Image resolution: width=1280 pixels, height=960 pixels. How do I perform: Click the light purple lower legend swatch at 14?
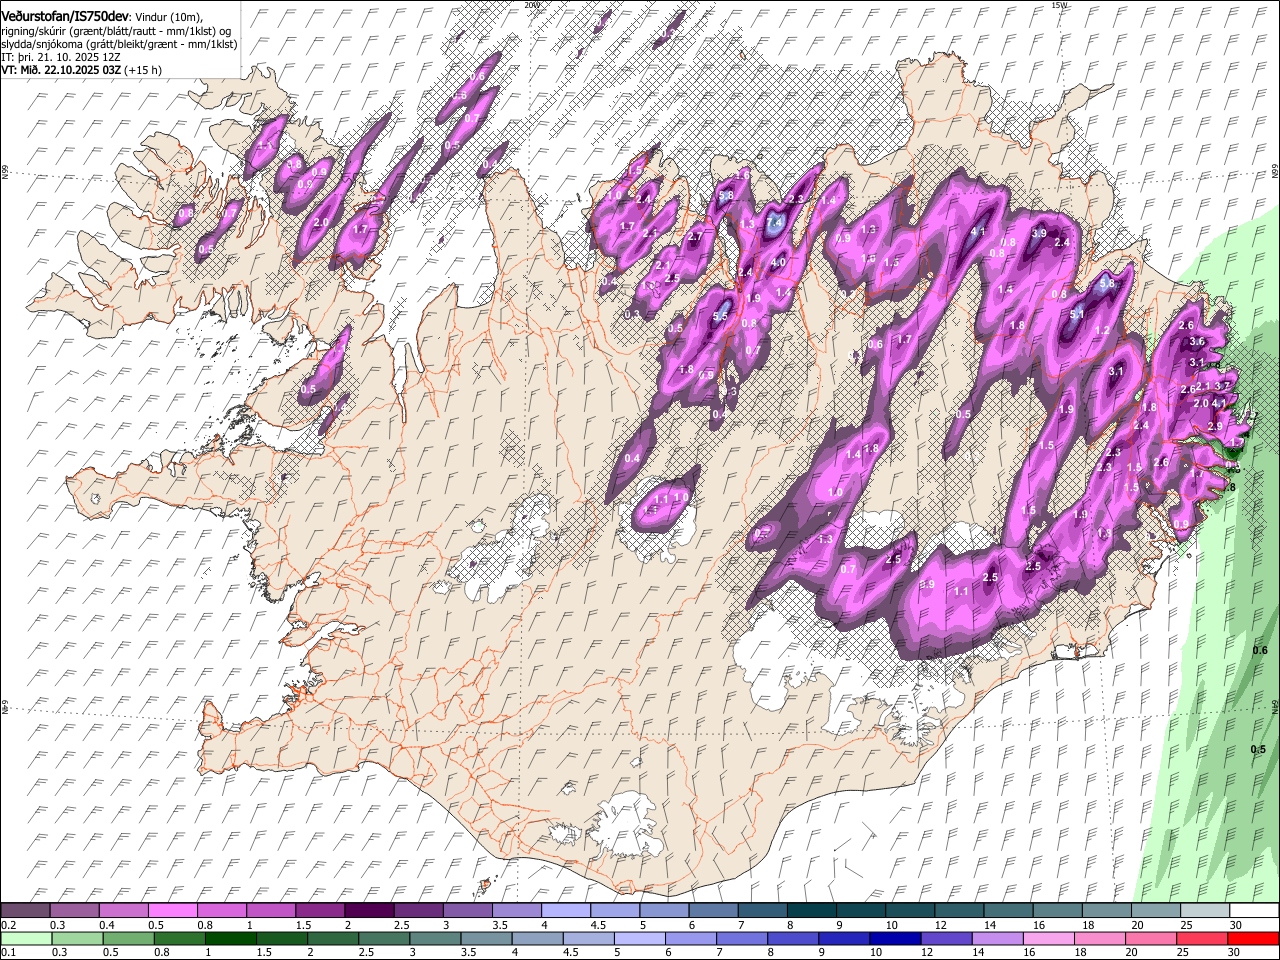pos(997,938)
